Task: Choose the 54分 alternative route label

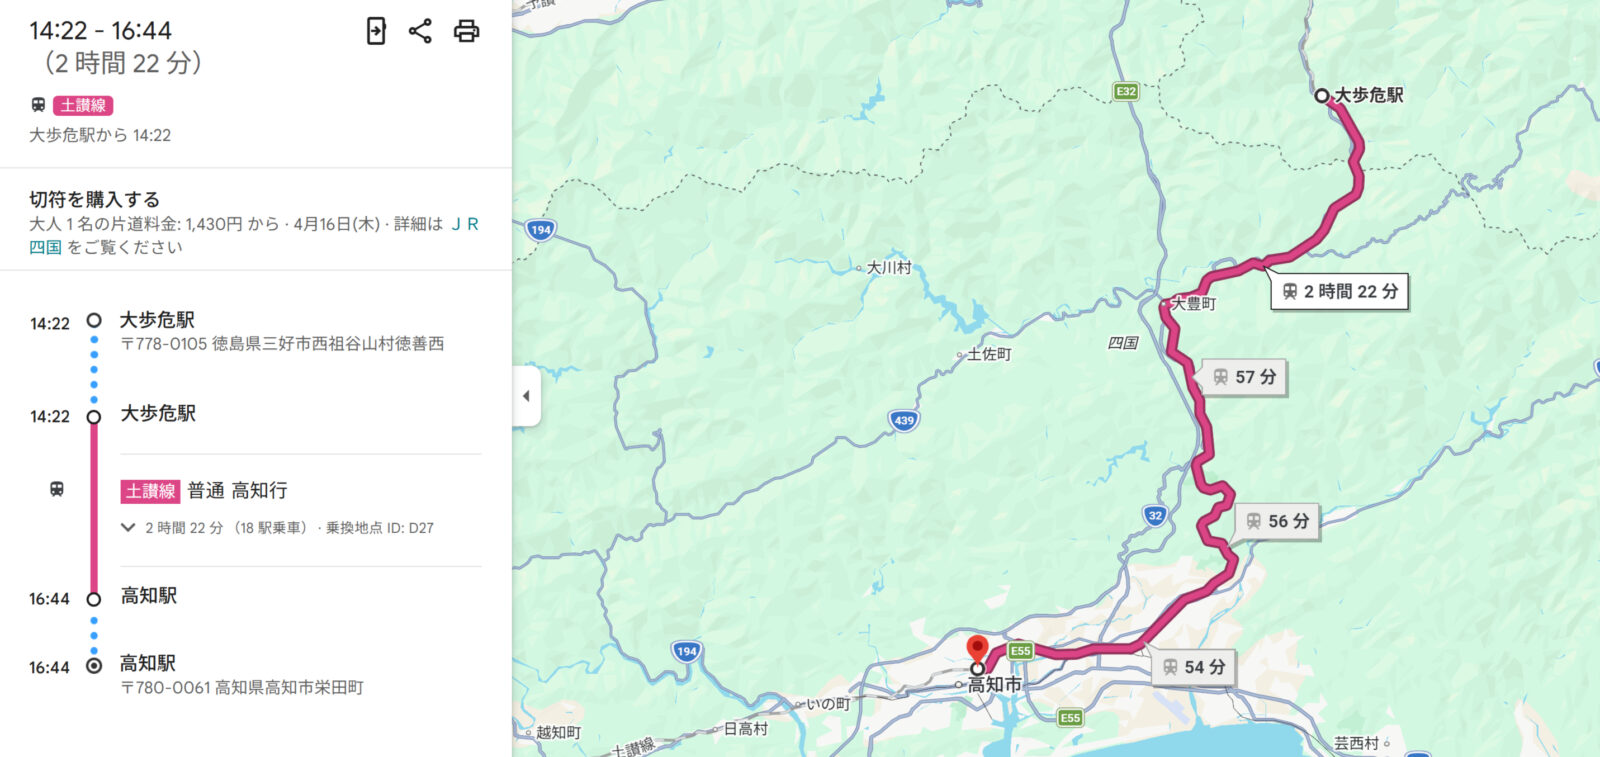Action: (x=1194, y=667)
